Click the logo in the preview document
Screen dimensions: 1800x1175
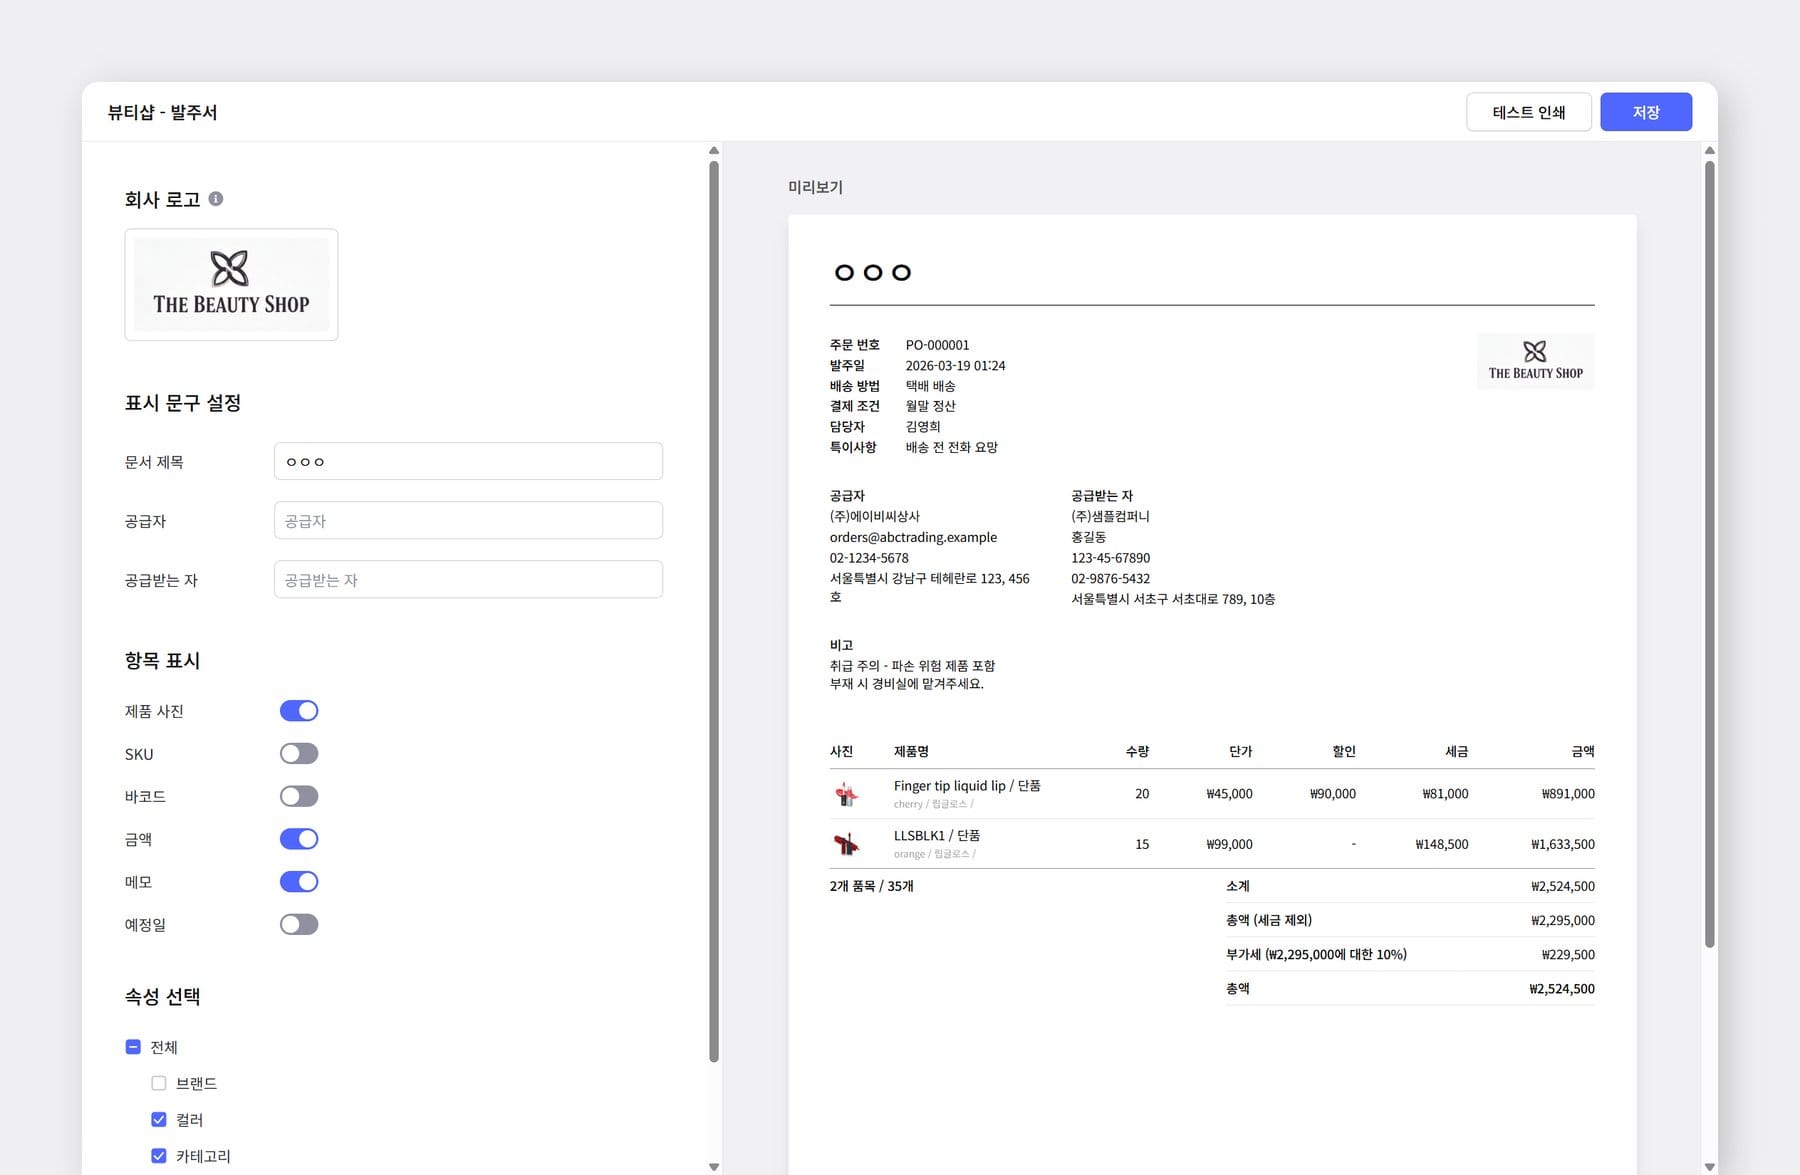[1535, 361]
